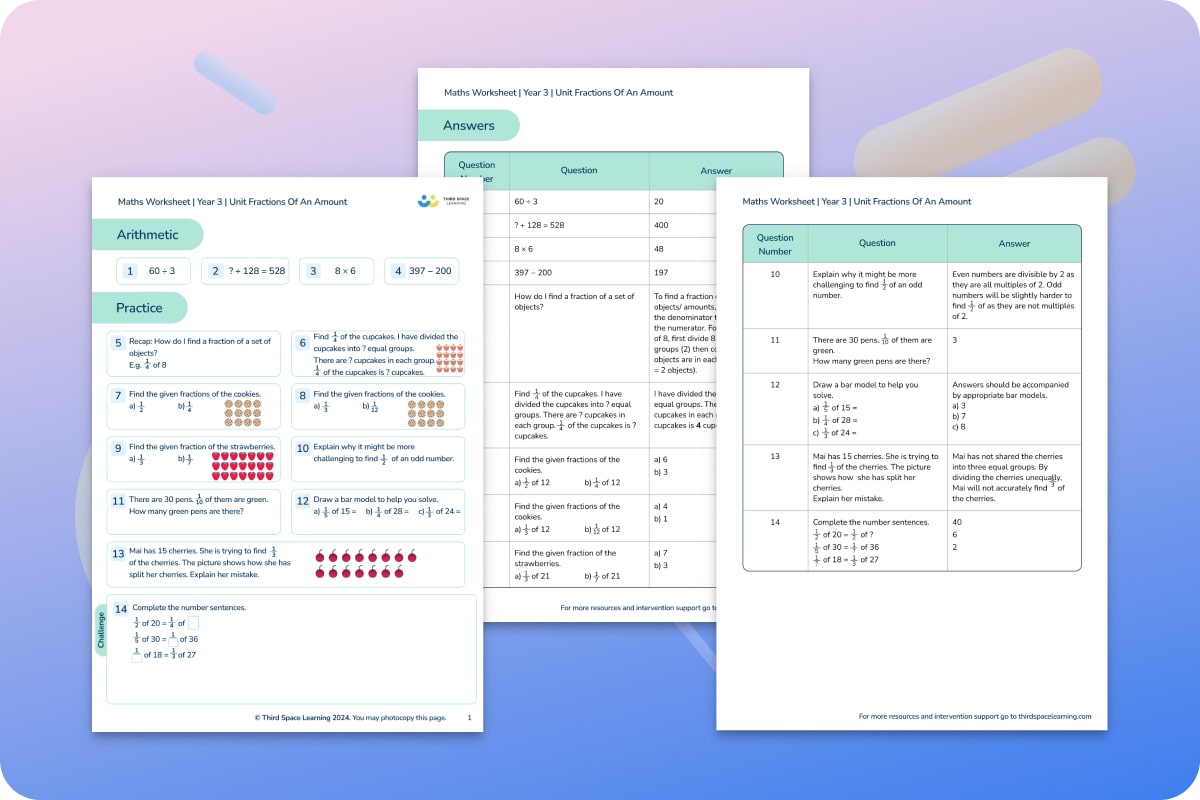Click 'Question Number' header on the right page
1200x800 pixels.
(x=775, y=244)
